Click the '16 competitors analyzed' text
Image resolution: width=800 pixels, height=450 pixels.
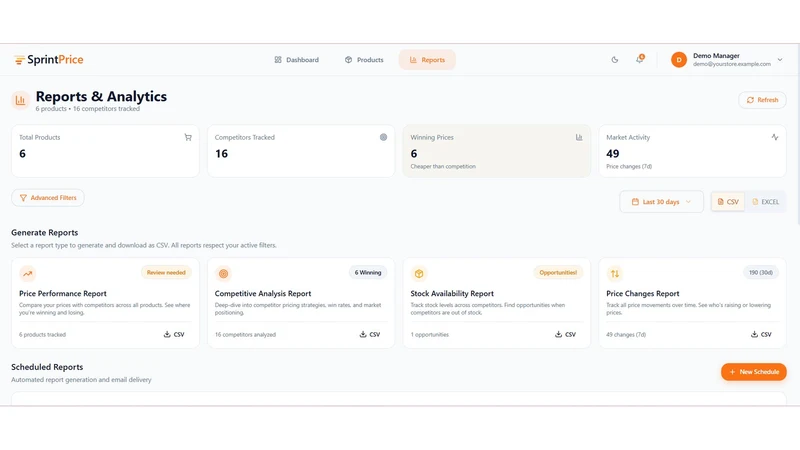(245, 335)
